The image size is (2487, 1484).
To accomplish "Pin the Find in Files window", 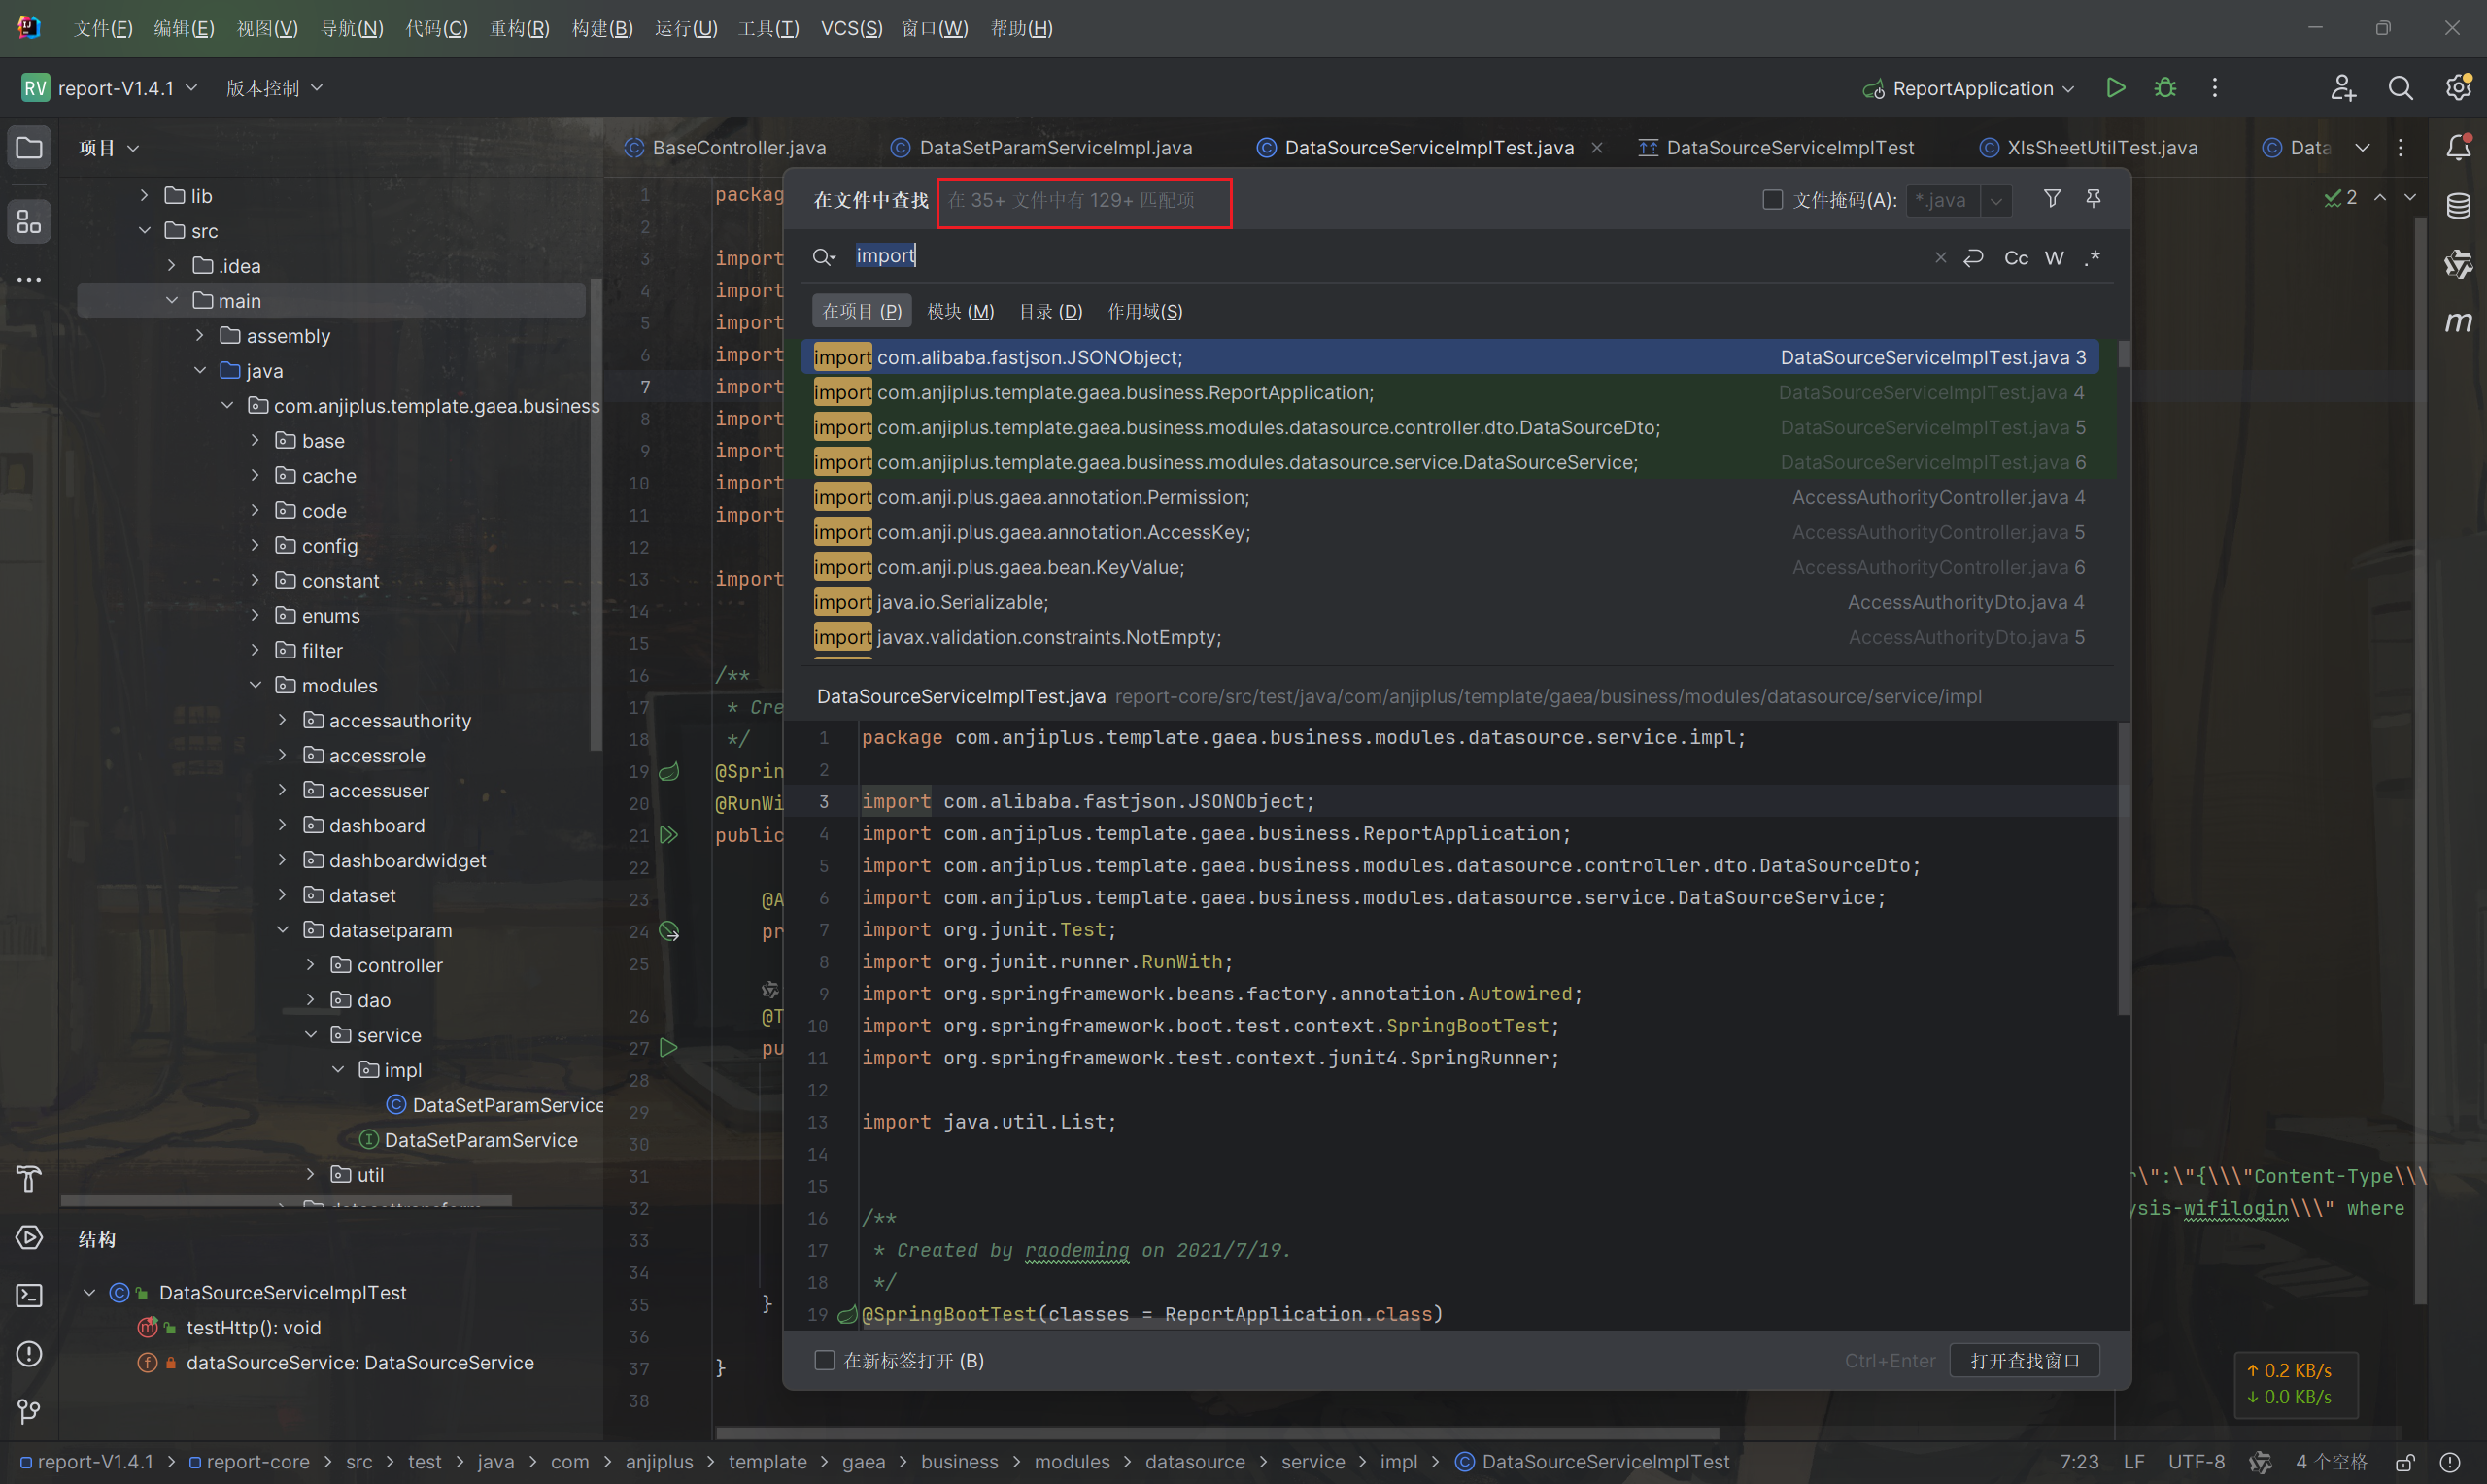I will [x=2093, y=199].
